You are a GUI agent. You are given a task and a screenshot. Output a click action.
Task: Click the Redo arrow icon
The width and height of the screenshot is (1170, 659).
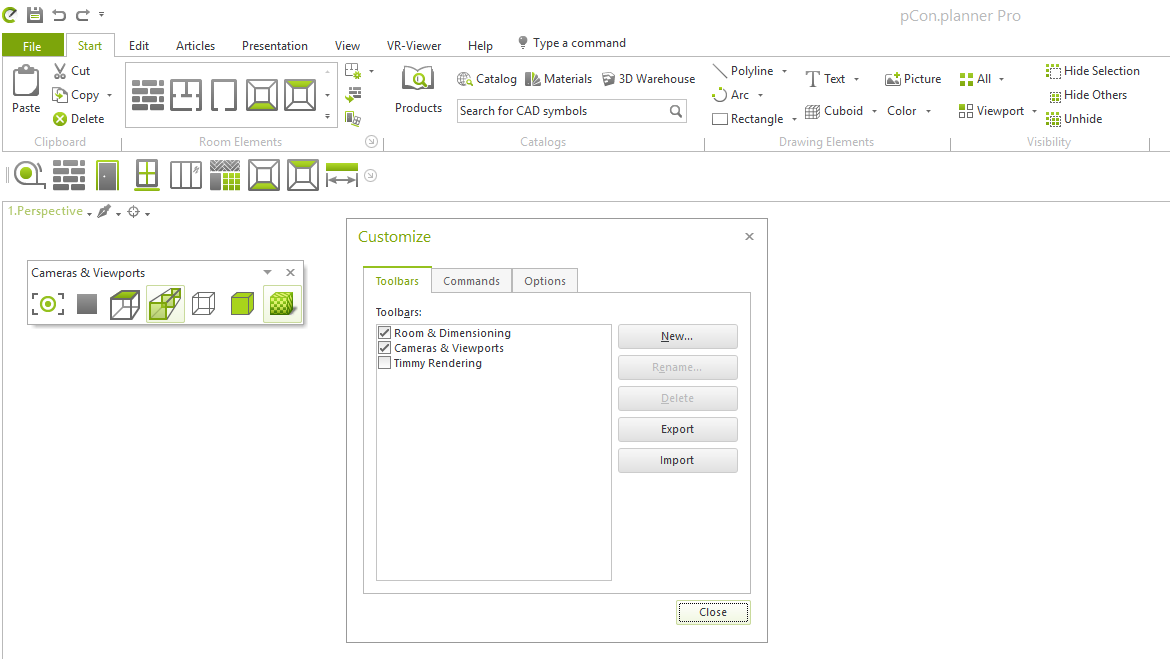[82, 14]
